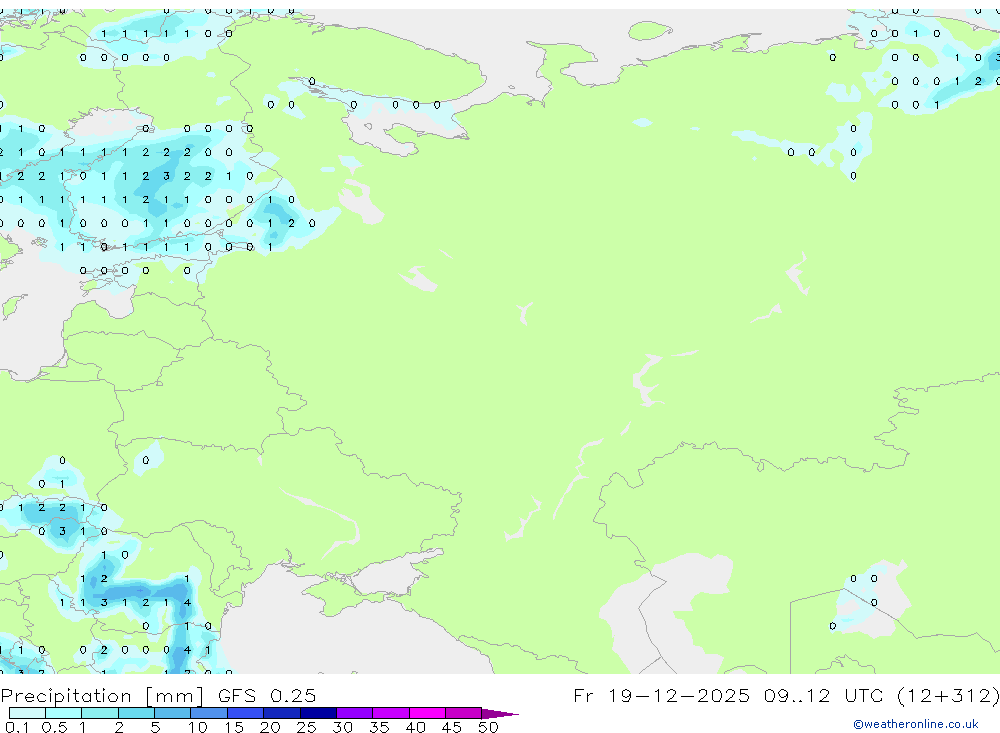Select the legend swatch between 45 and 50
The width and height of the screenshot is (1000, 733).
point(464,713)
